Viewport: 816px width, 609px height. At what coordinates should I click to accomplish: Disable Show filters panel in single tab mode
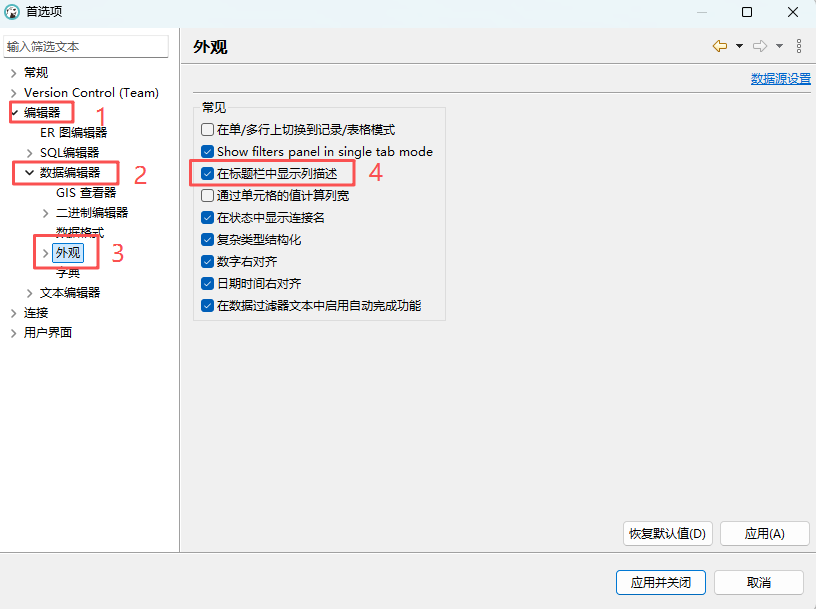208,152
